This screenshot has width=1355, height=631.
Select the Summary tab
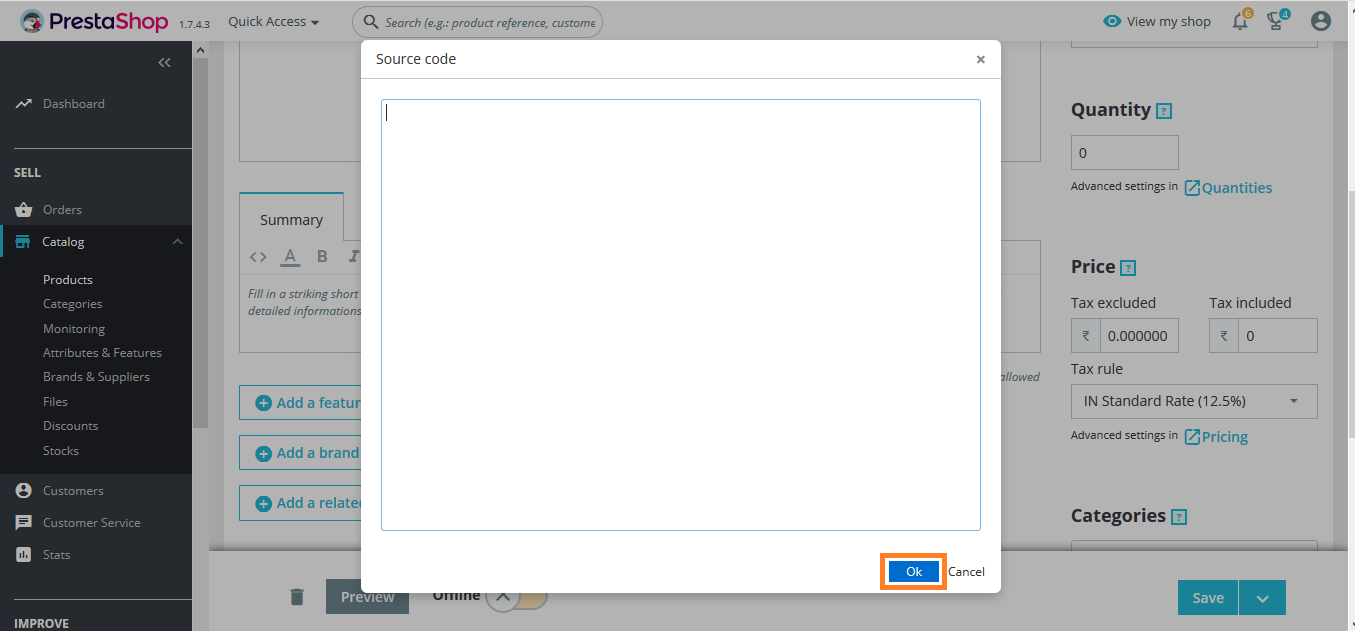click(x=291, y=219)
